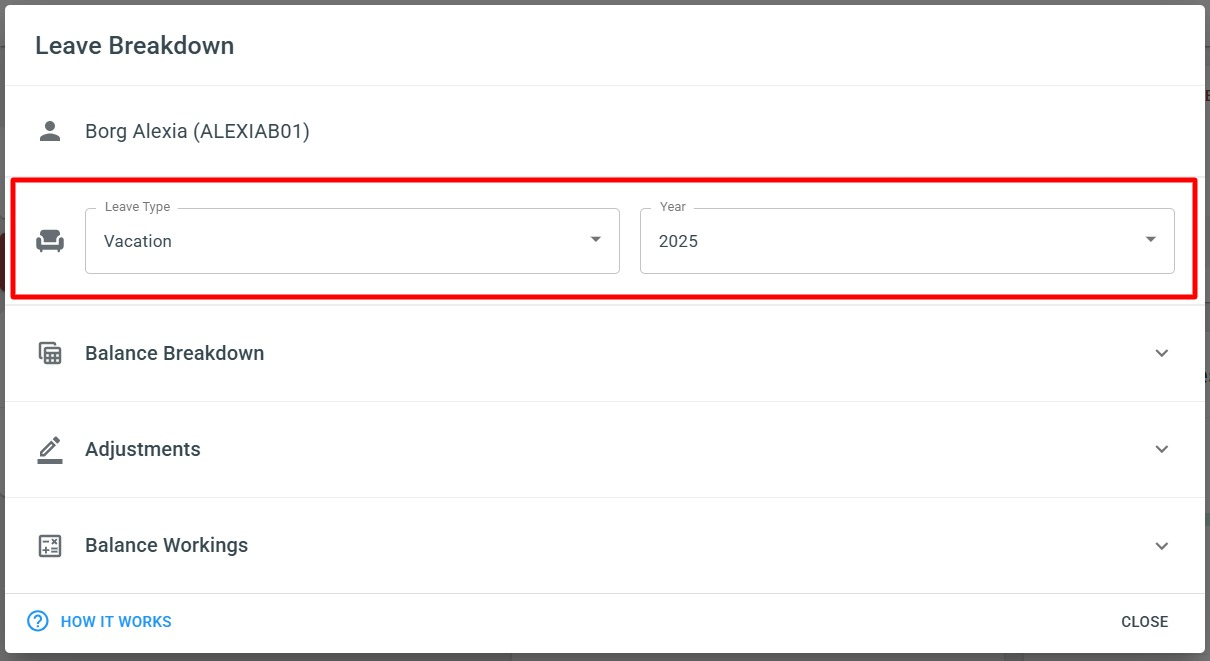Screen dimensions: 1210x661
Task: Click the person icon beside Borg Alexia
Action: [49, 131]
